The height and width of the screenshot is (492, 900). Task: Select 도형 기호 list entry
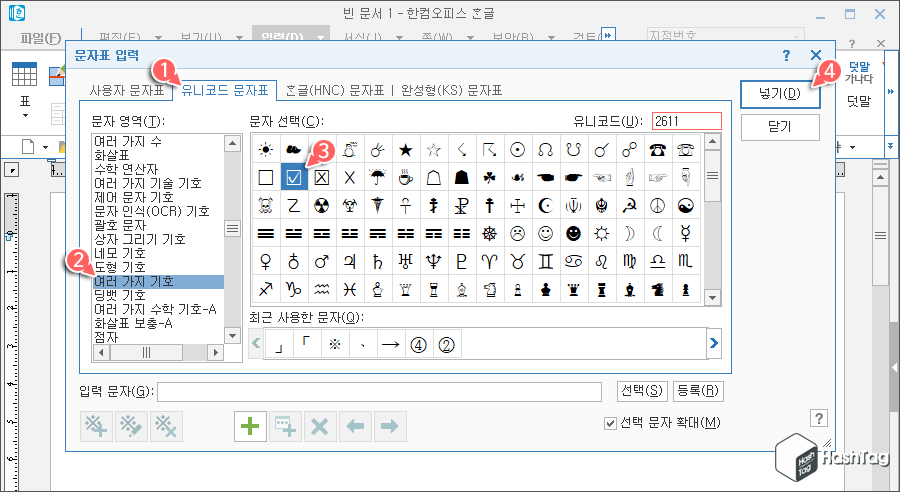pos(158,267)
